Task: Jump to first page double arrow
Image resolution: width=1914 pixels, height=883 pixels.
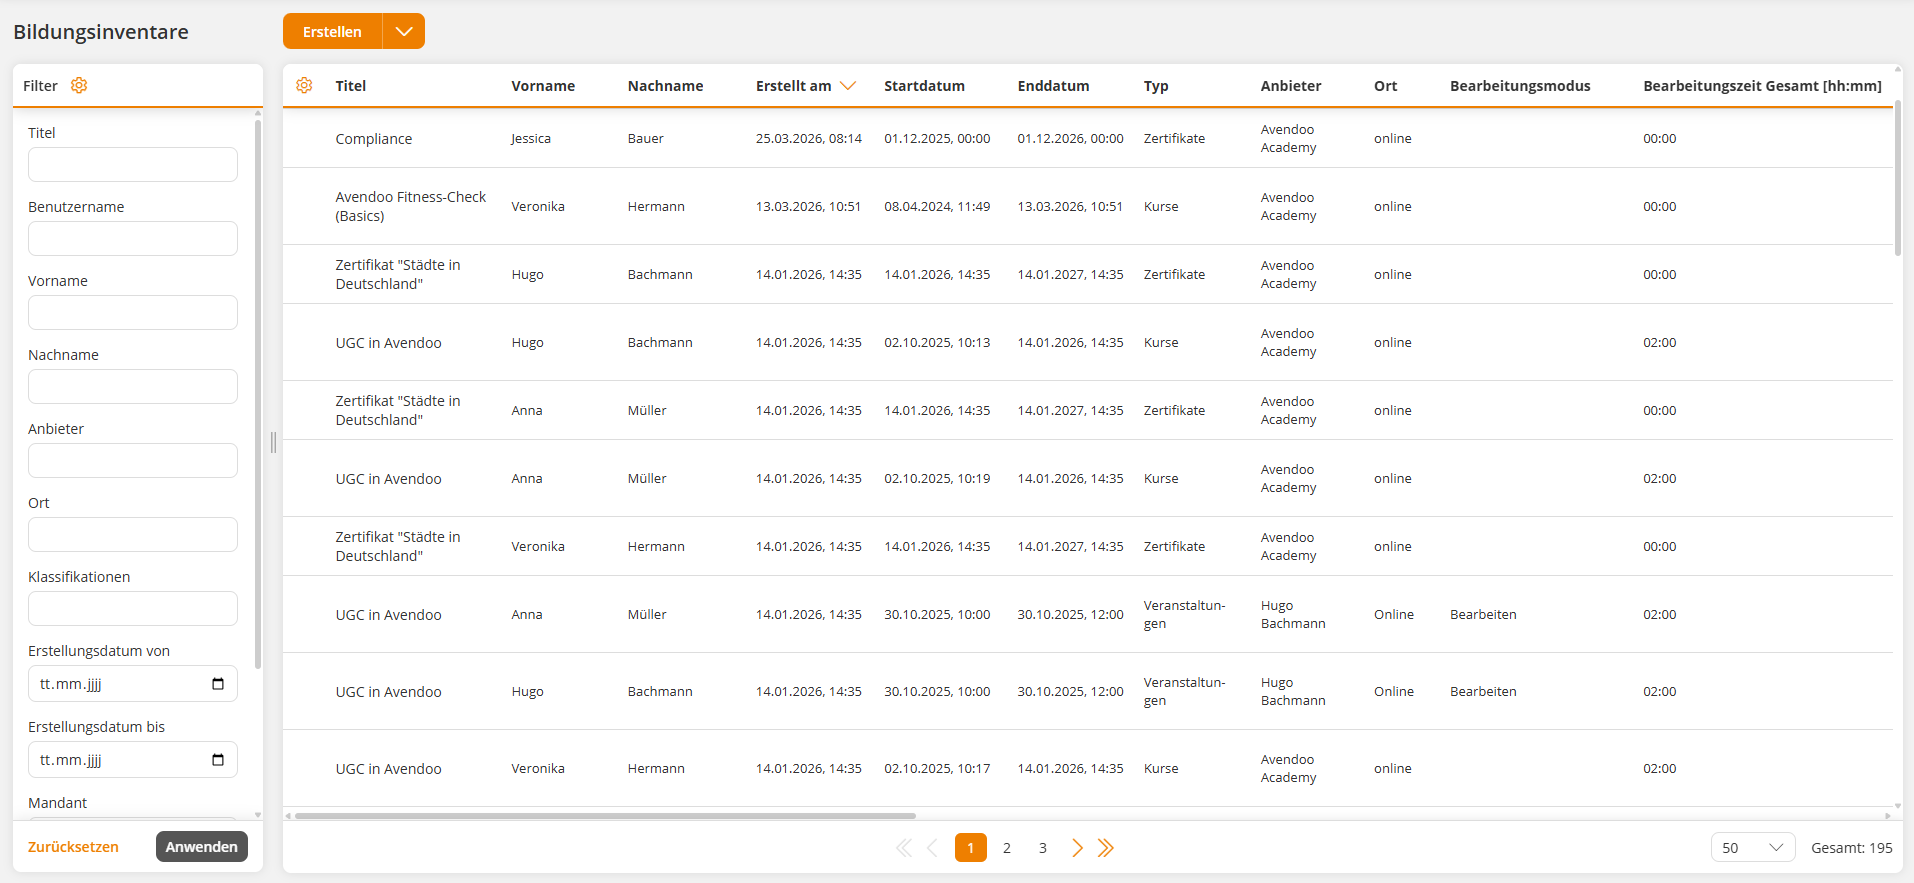Action: coord(903,848)
